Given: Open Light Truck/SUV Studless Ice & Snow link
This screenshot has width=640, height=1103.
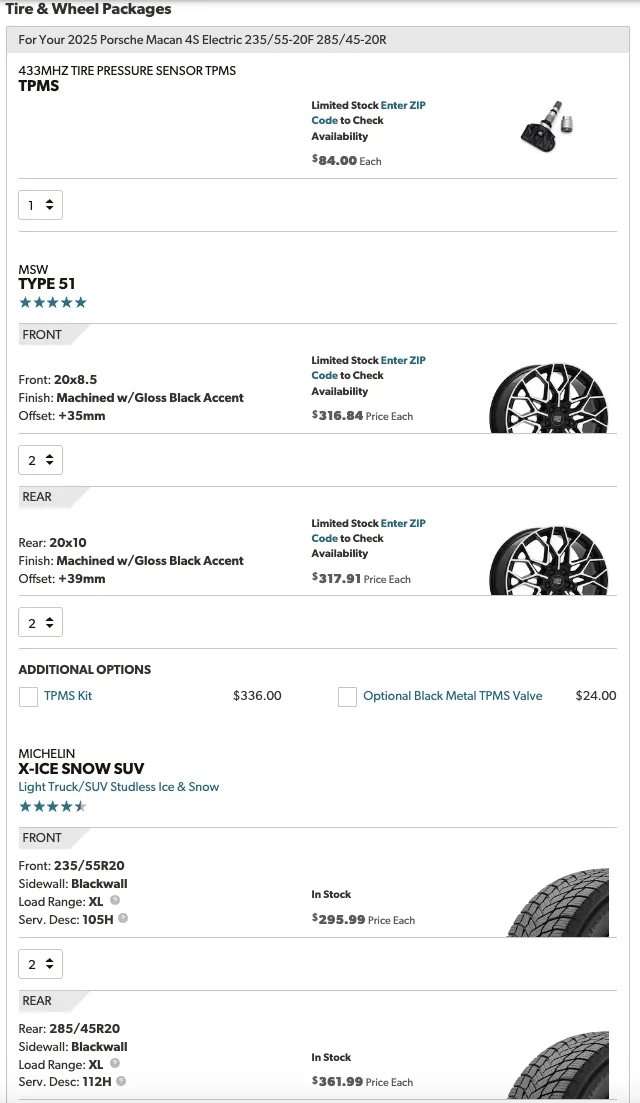Looking at the screenshot, I should [x=119, y=787].
